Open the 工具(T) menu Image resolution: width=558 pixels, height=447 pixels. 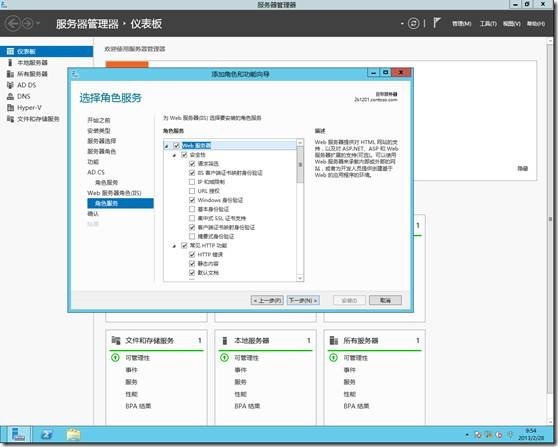pos(488,24)
